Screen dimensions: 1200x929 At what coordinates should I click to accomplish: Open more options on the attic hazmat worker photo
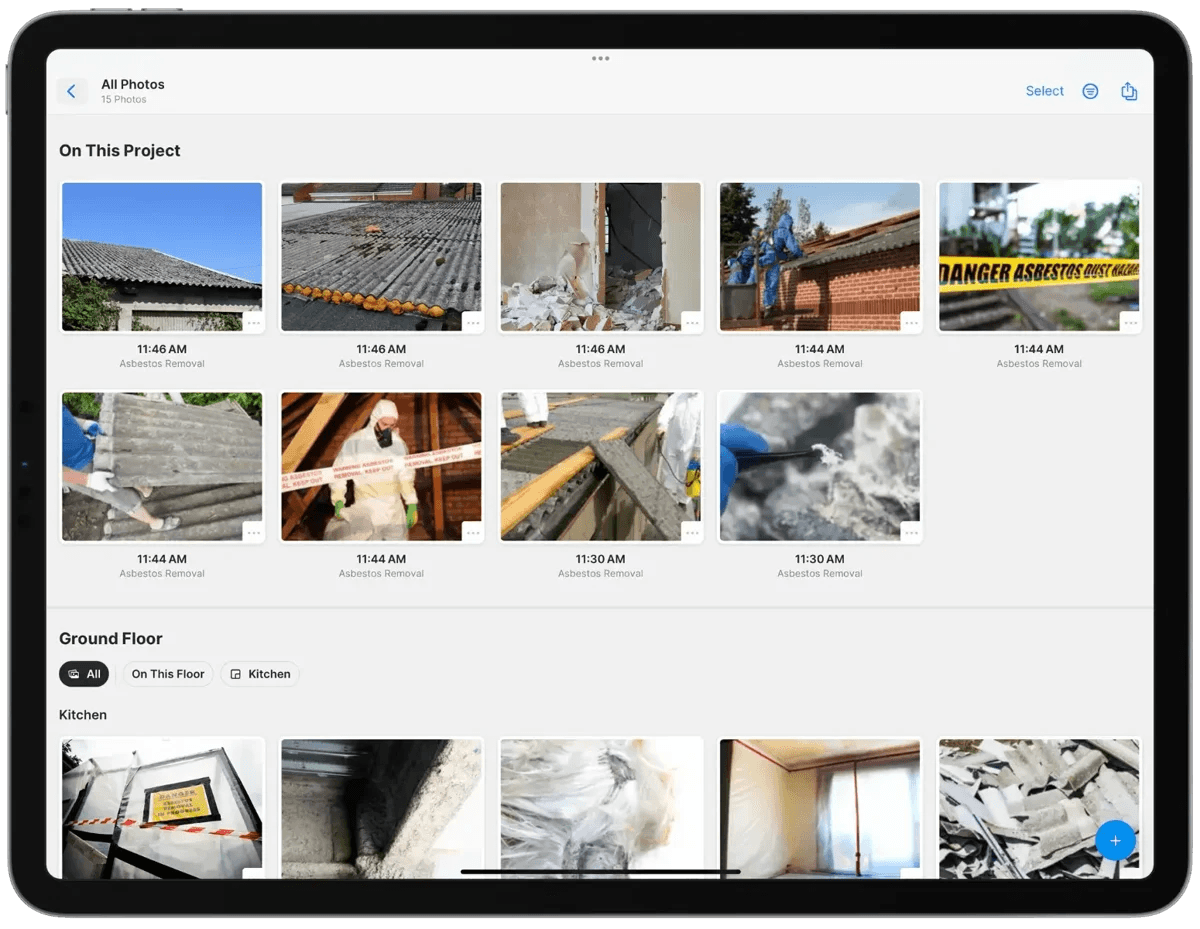click(473, 532)
